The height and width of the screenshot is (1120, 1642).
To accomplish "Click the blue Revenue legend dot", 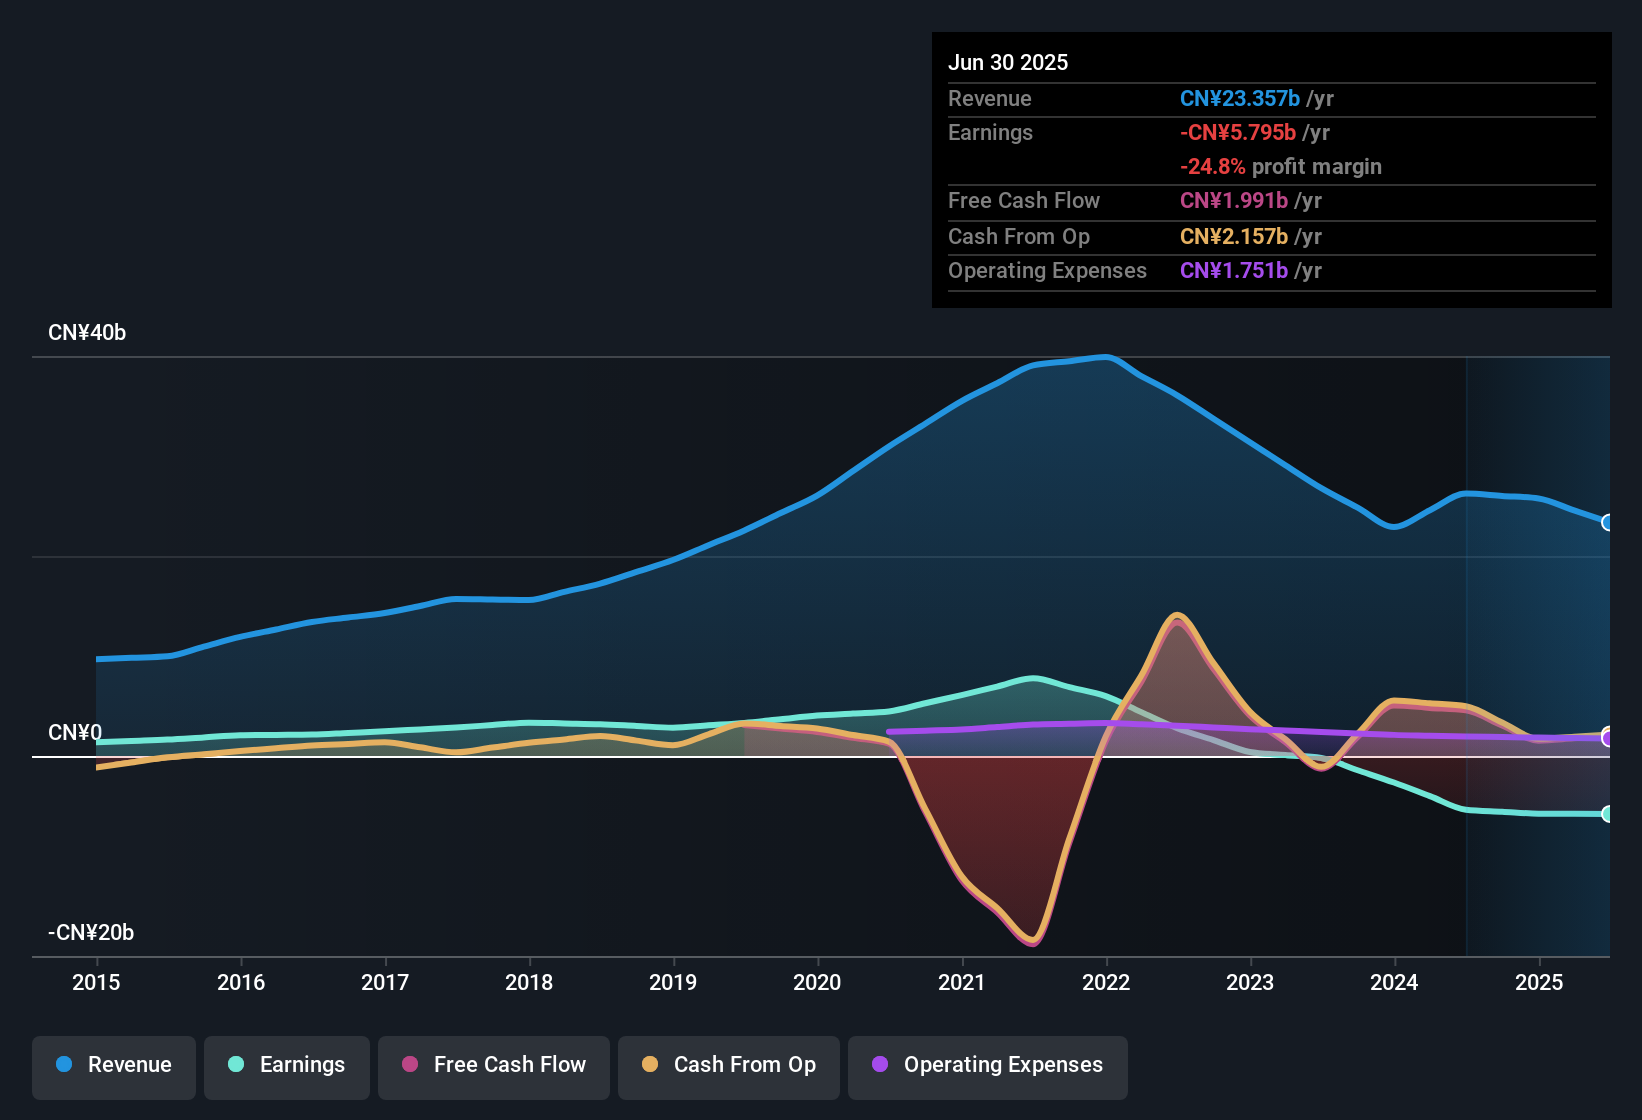I will point(64,1065).
